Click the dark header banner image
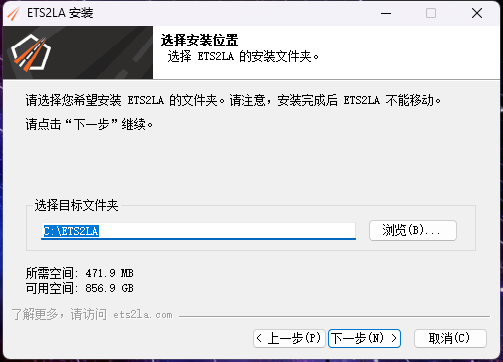The width and height of the screenshot is (503, 362). tap(78, 53)
